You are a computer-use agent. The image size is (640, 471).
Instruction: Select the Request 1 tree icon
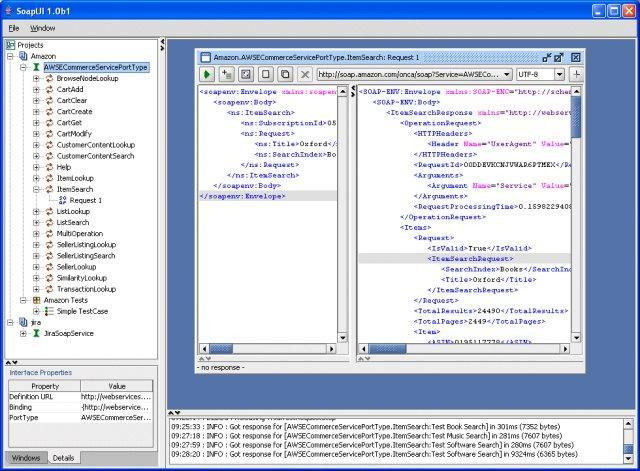(62, 200)
